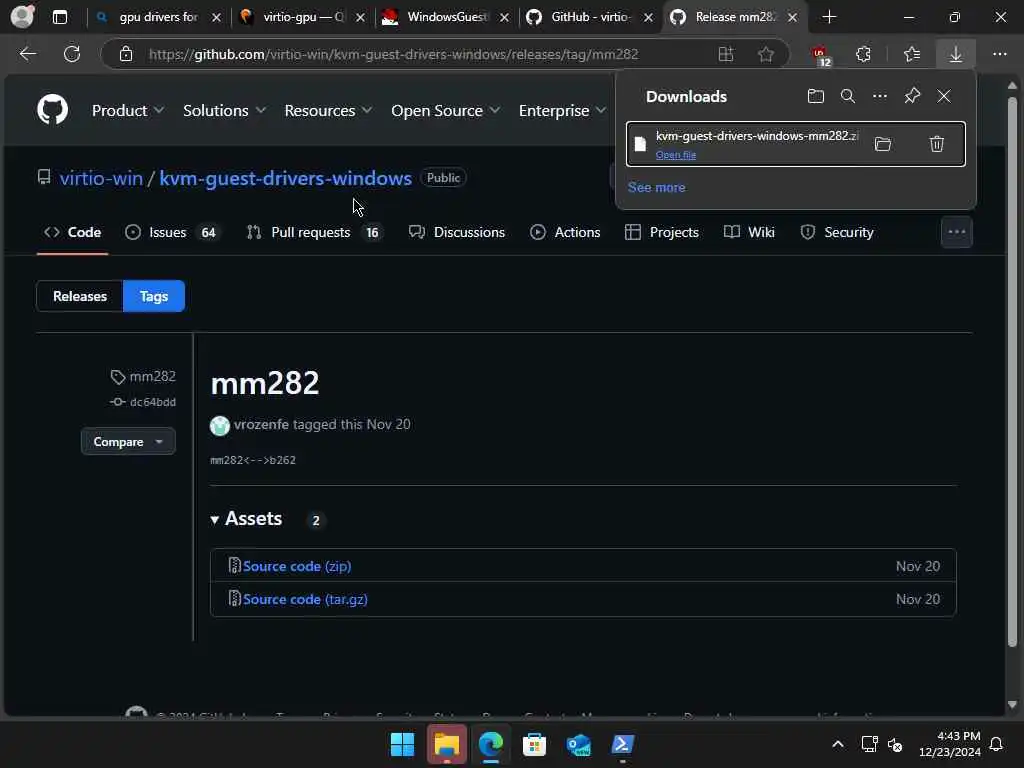Search downloads with magnifier icon

[x=848, y=96]
